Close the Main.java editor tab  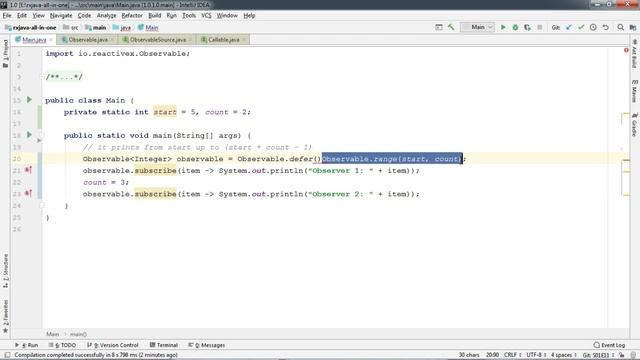click(x=51, y=40)
